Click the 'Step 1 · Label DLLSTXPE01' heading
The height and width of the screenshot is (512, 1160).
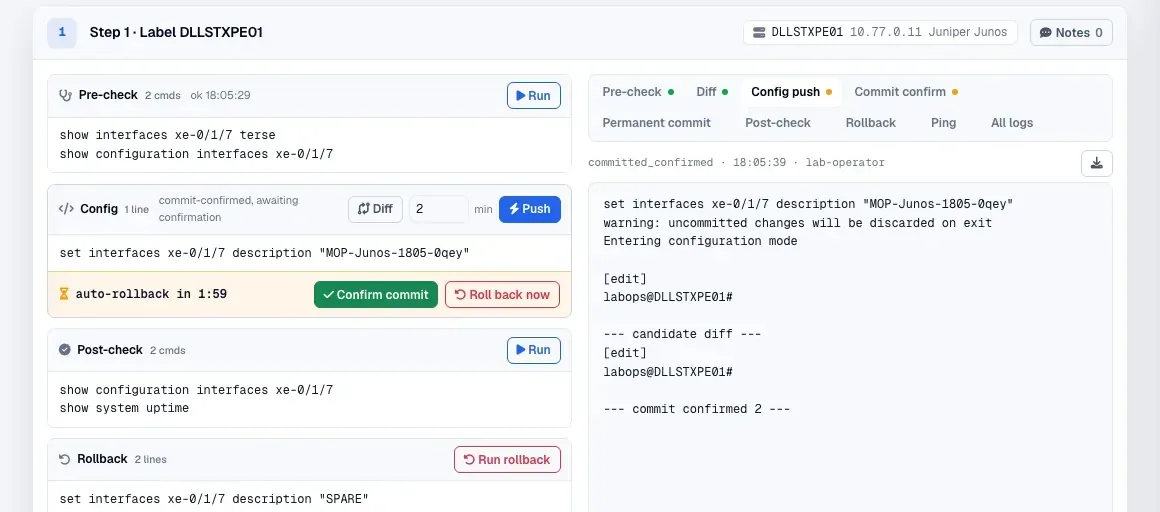click(176, 33)
